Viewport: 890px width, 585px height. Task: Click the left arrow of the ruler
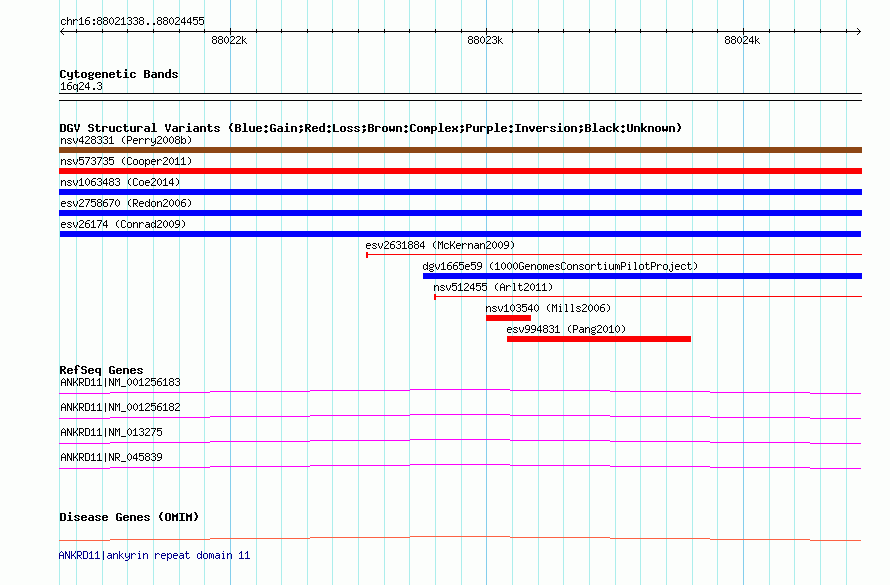pos(62,32)
